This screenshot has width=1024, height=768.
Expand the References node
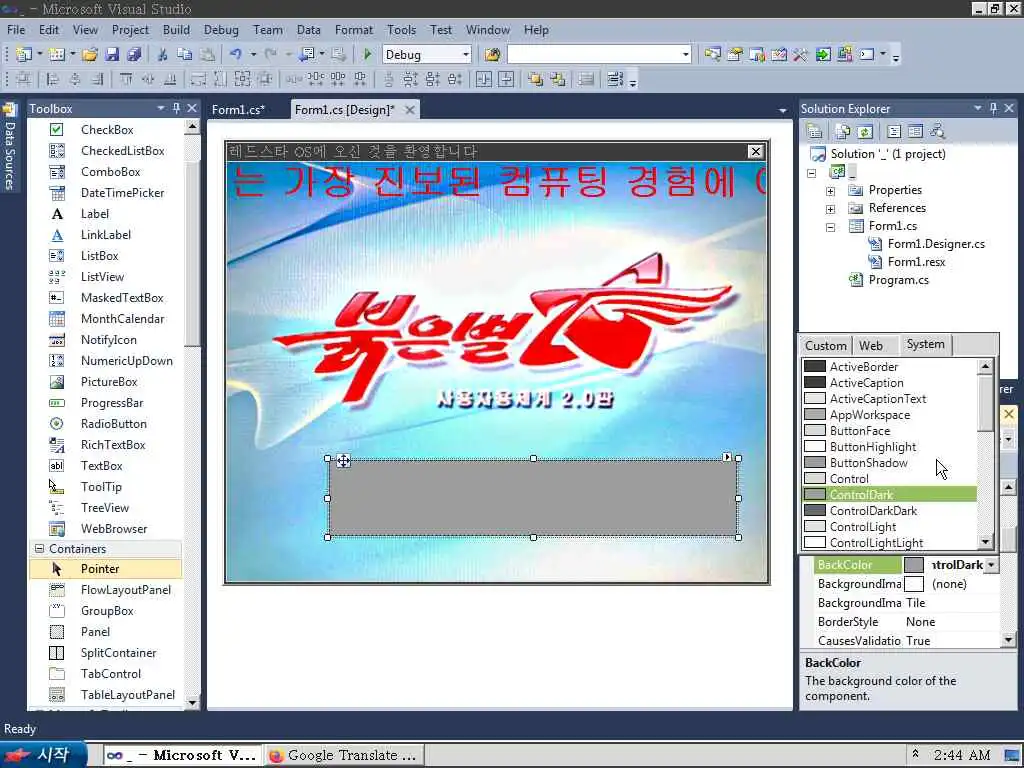coord(830,209)
